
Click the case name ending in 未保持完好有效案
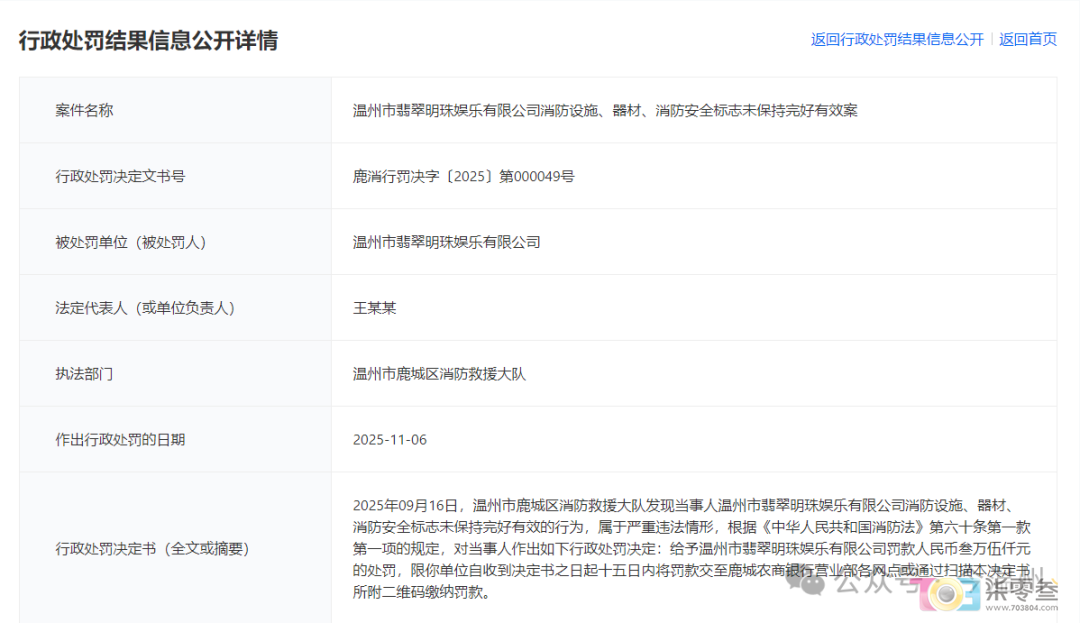(x=605, y=111)
